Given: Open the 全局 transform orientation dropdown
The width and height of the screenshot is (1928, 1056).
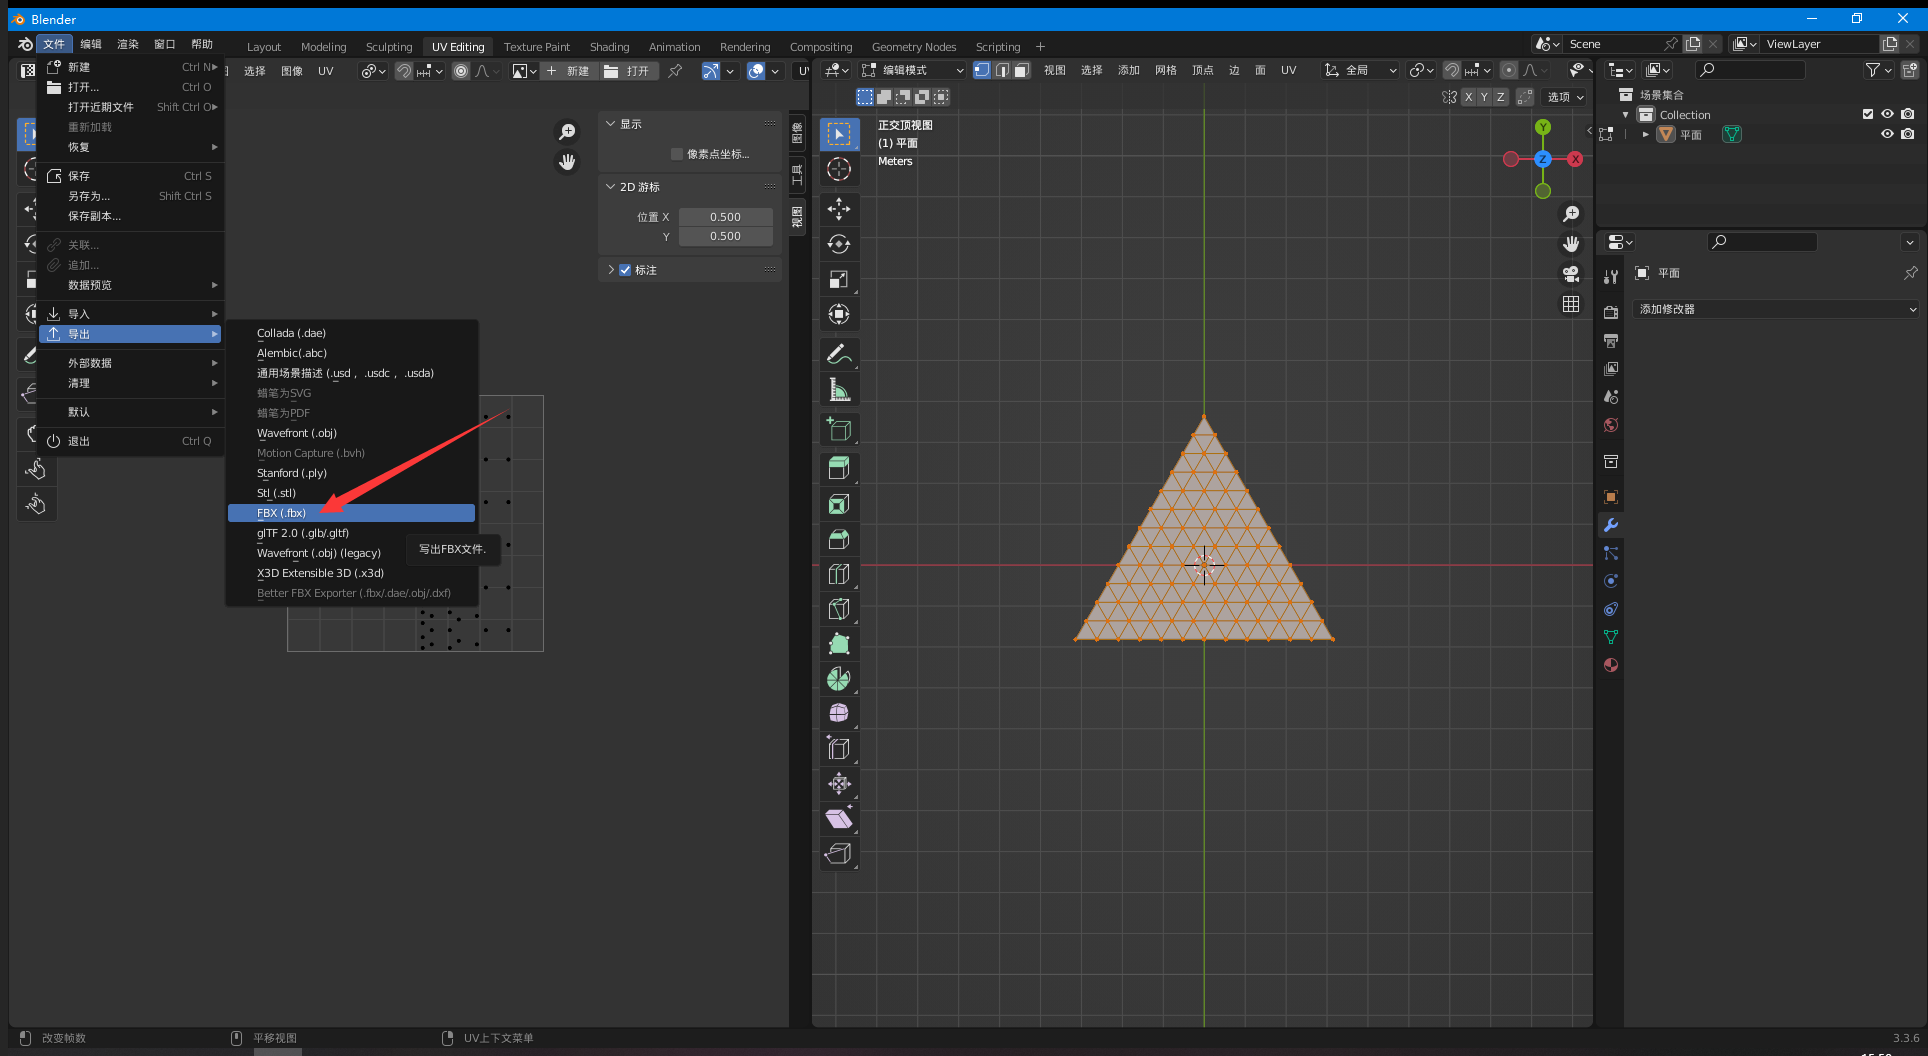Looking at the screenshot, I should tap(1360, 70).
